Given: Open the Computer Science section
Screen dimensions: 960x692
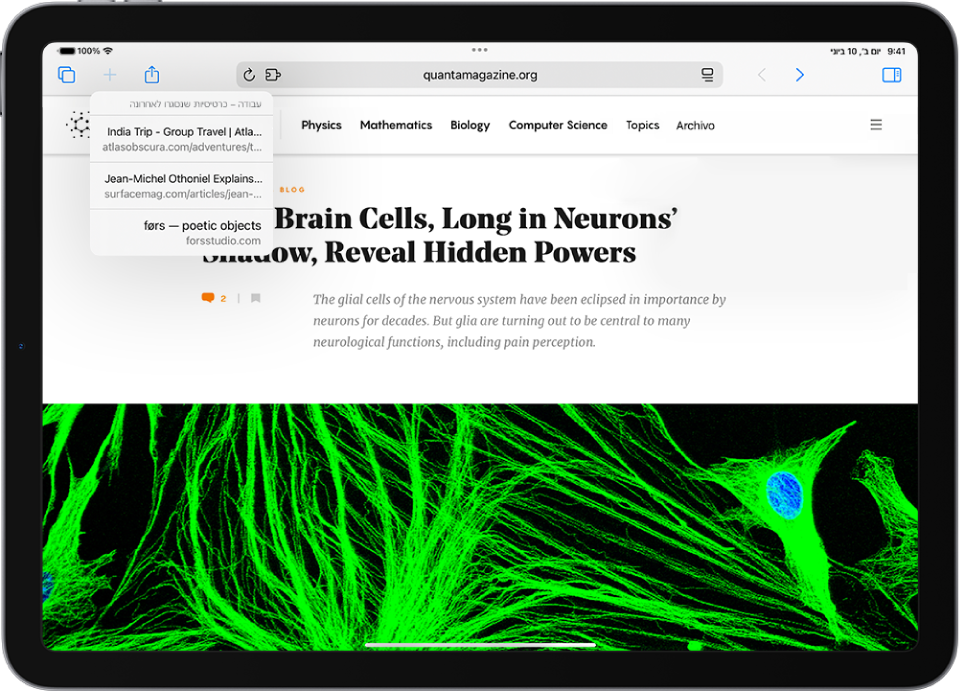Looking at the screenshot, I should 558,125.
